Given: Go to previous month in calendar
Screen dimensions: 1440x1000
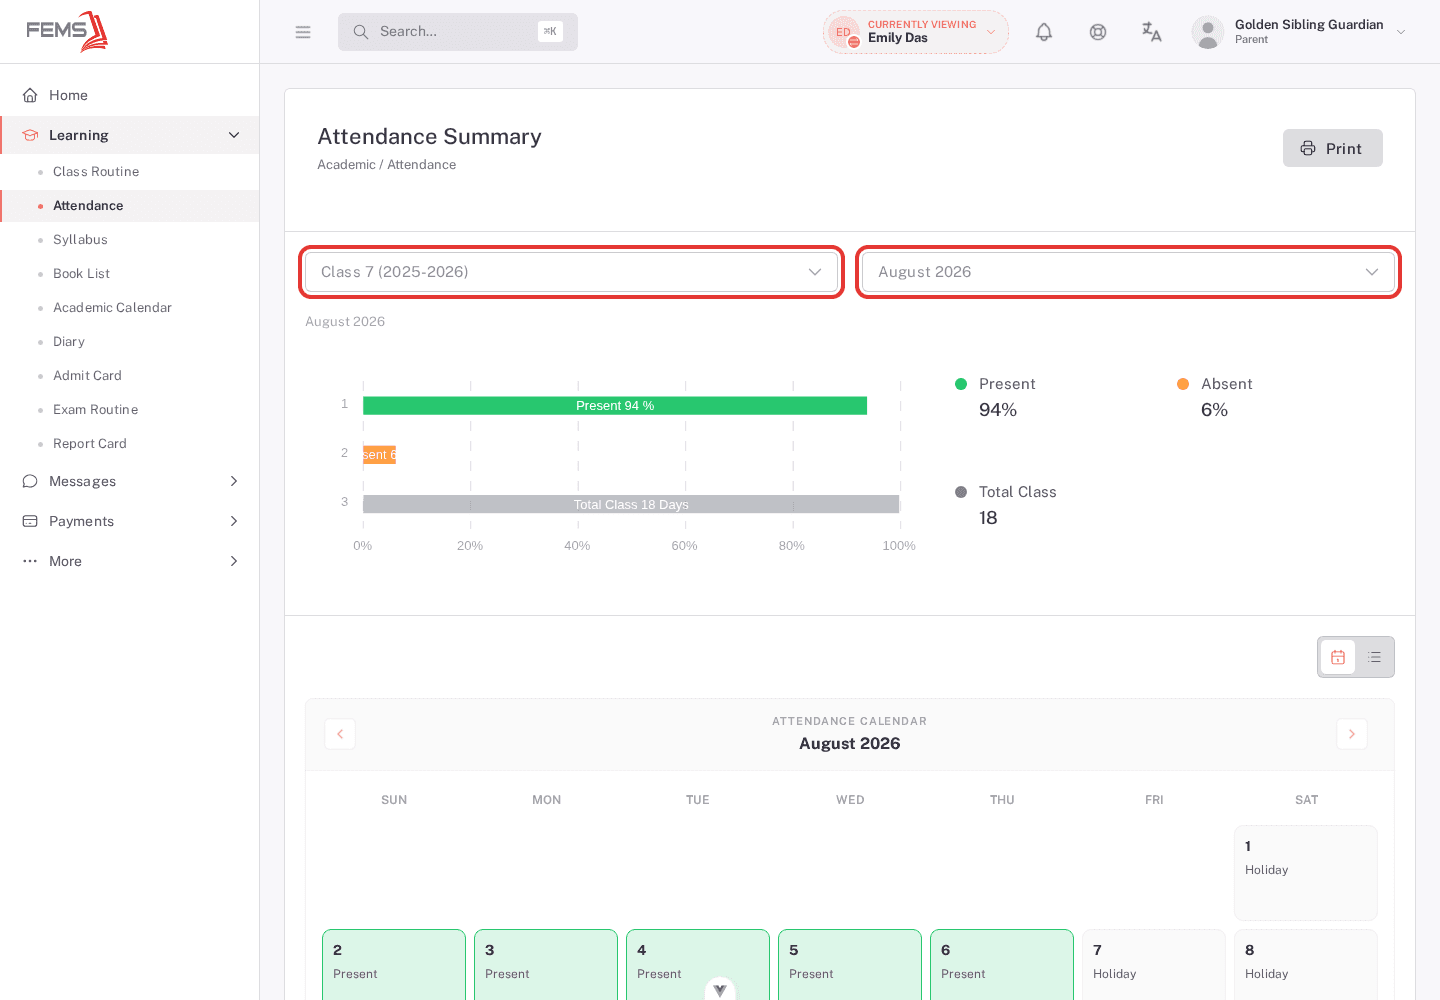Looking at the screenshot, I should tap(340, 734).
